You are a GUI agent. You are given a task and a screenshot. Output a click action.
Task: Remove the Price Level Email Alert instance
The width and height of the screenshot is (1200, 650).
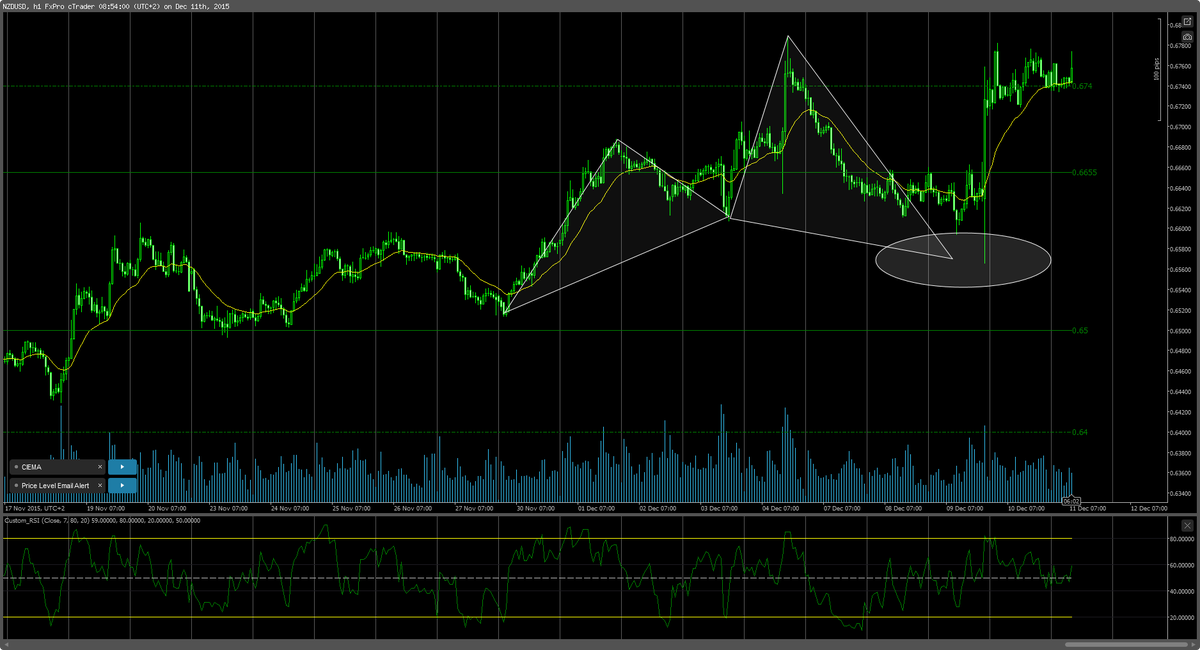[x=100, y=485]
